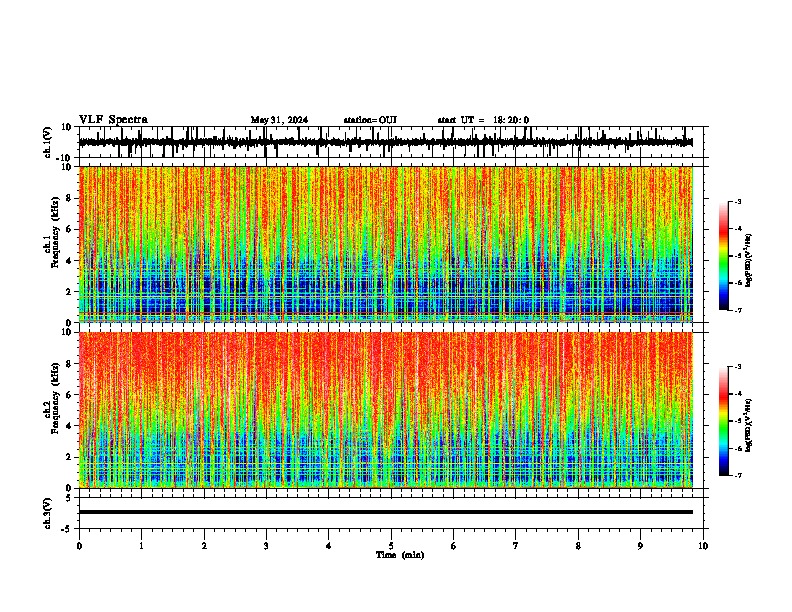Click the ch.2 color bar log(PSD) label
The width and height of the screenshot is (792, 612).
(748, 425)
